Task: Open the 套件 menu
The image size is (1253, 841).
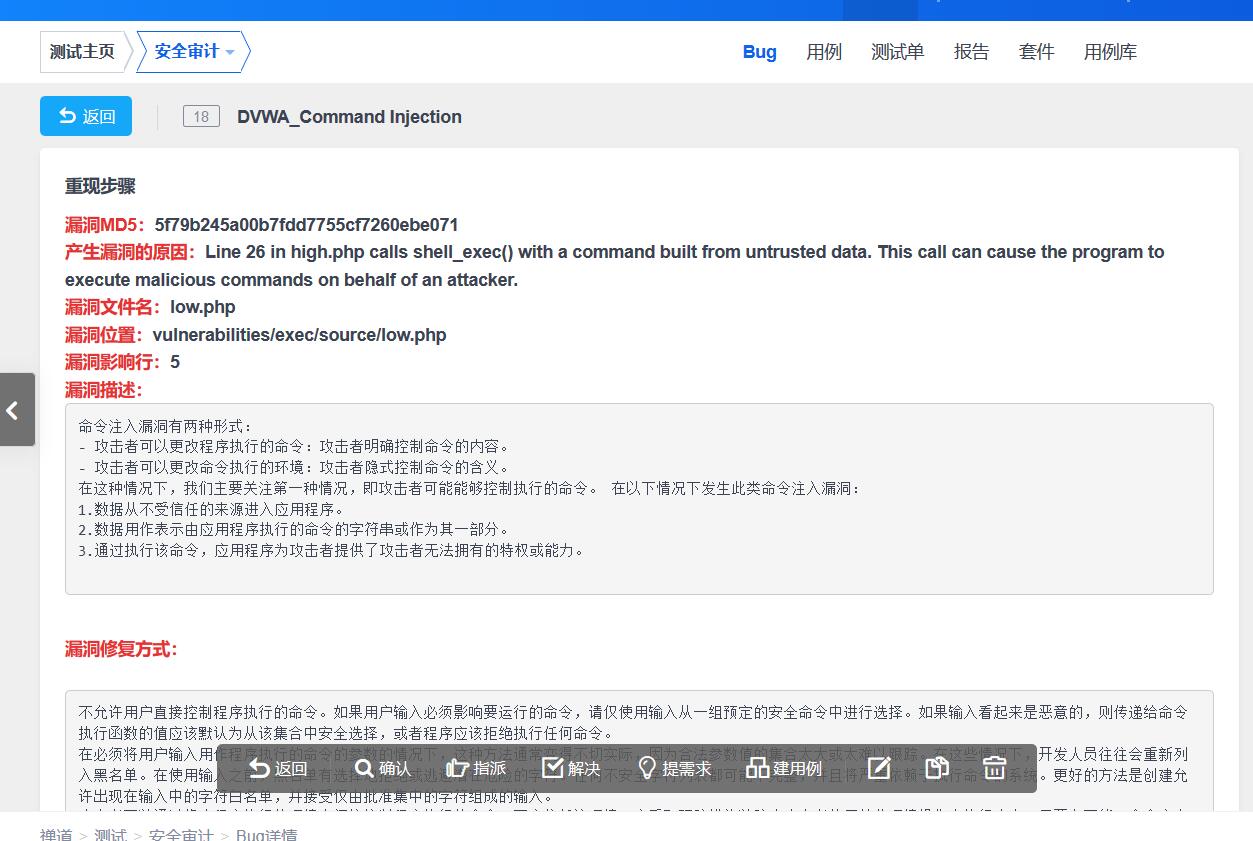Action: pyautogui.click(x=1036, y=52)
